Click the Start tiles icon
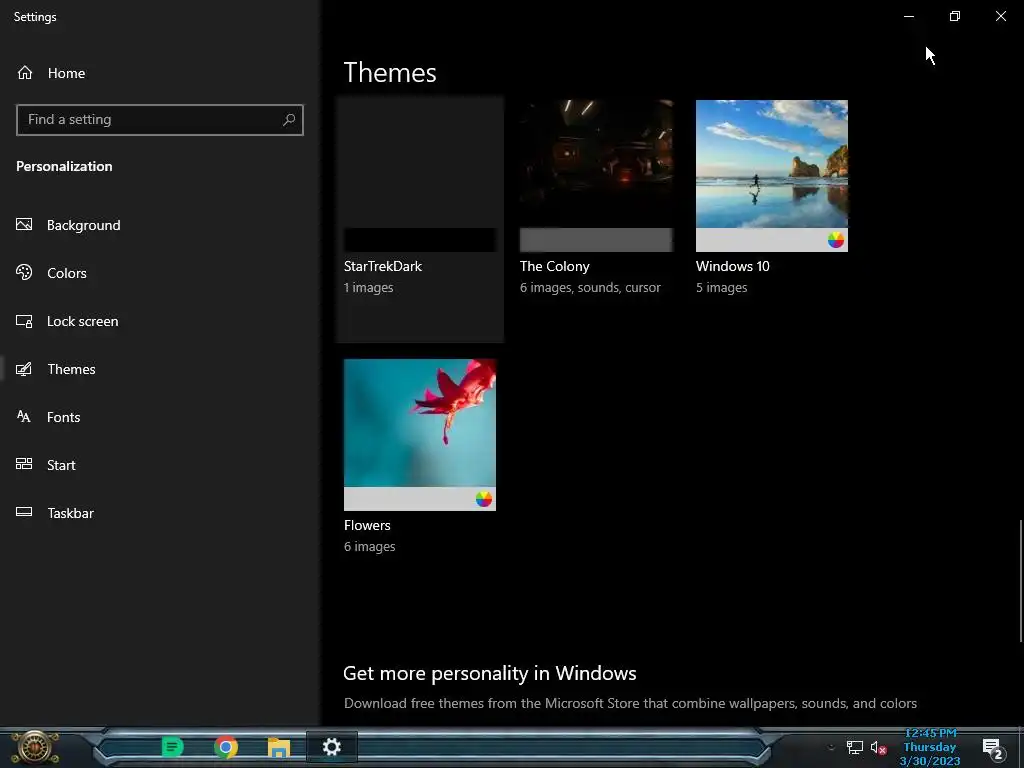Viewport: 1024px width, 768px height. click(x=24, y=464)
